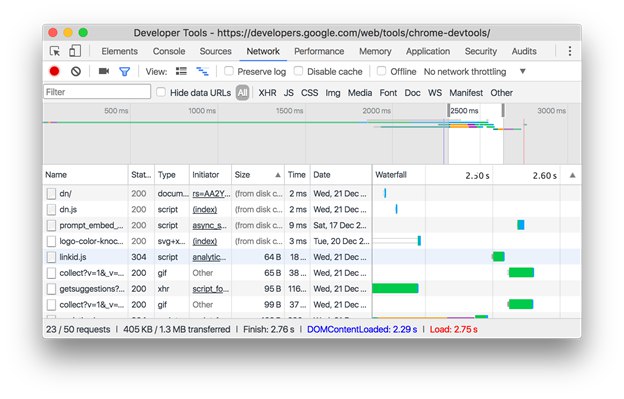Open the network throttling dropdown arrow
624x399 pixels.
point(523,71)
